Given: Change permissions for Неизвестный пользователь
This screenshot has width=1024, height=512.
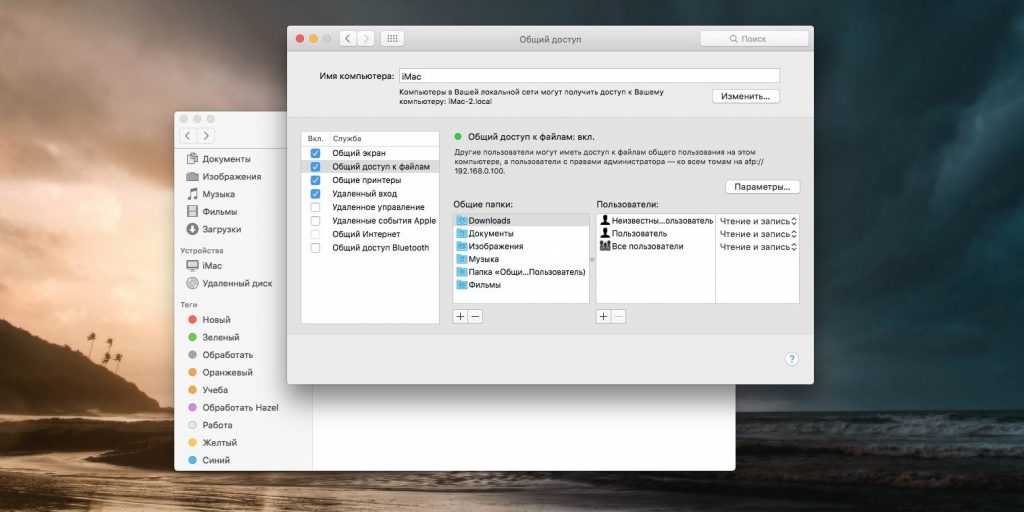Looking at the screenshot, I should (757, 220).
